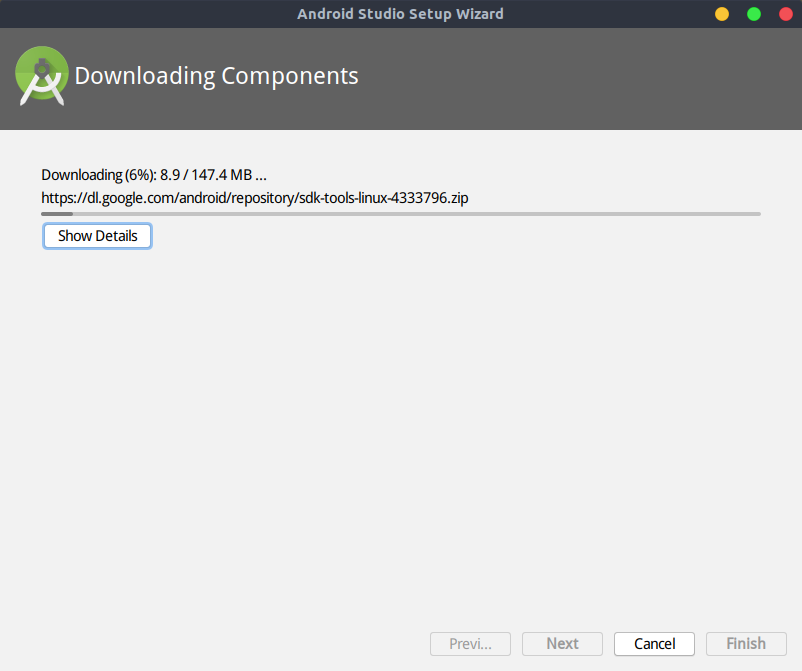Click the Android Studio Setup Wizard title bar

(x=400, y=13)
